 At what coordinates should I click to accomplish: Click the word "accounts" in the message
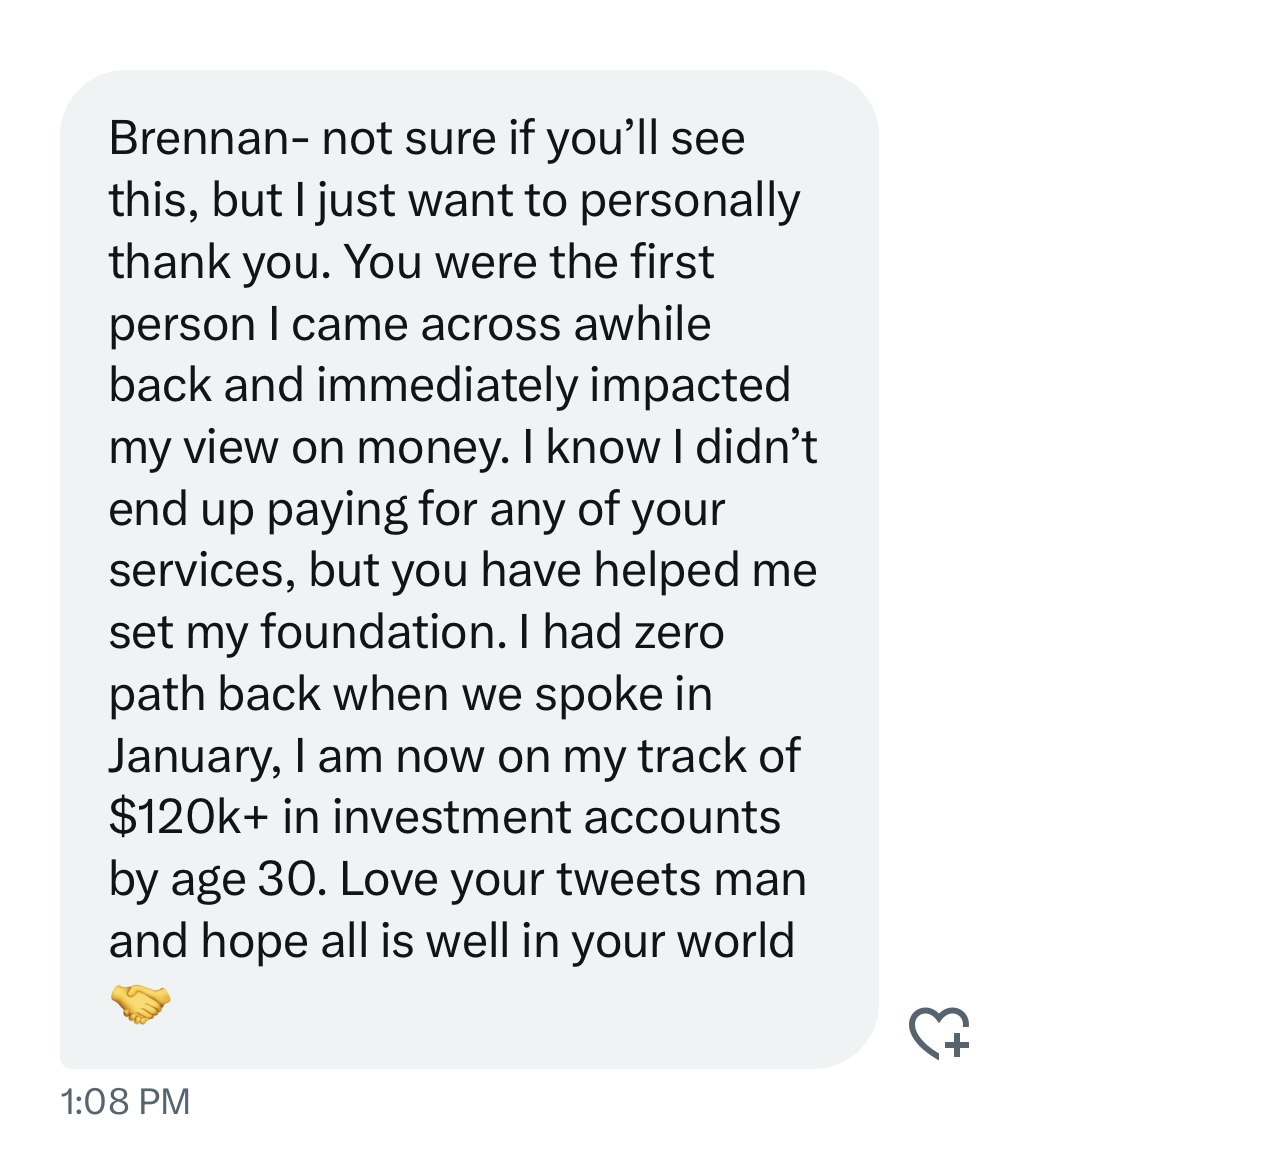(682, 818)
